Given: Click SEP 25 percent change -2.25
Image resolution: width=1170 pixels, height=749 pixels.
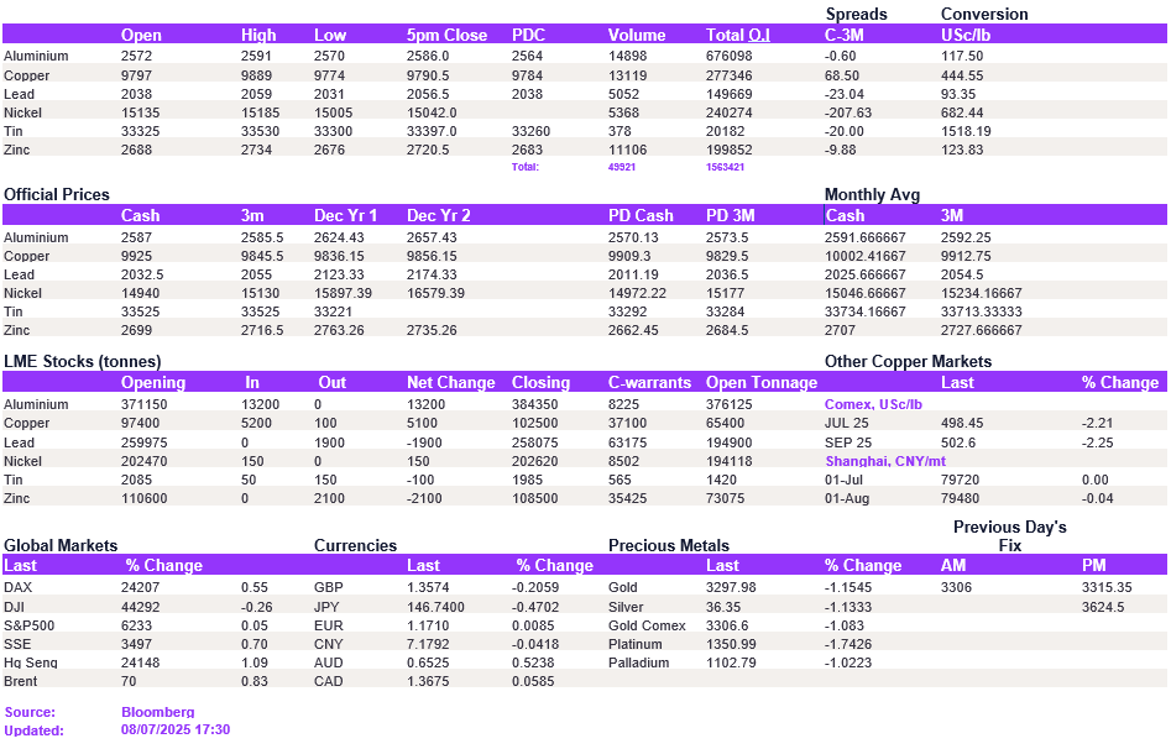Looking at the screenshot, I should [1097, 442].
